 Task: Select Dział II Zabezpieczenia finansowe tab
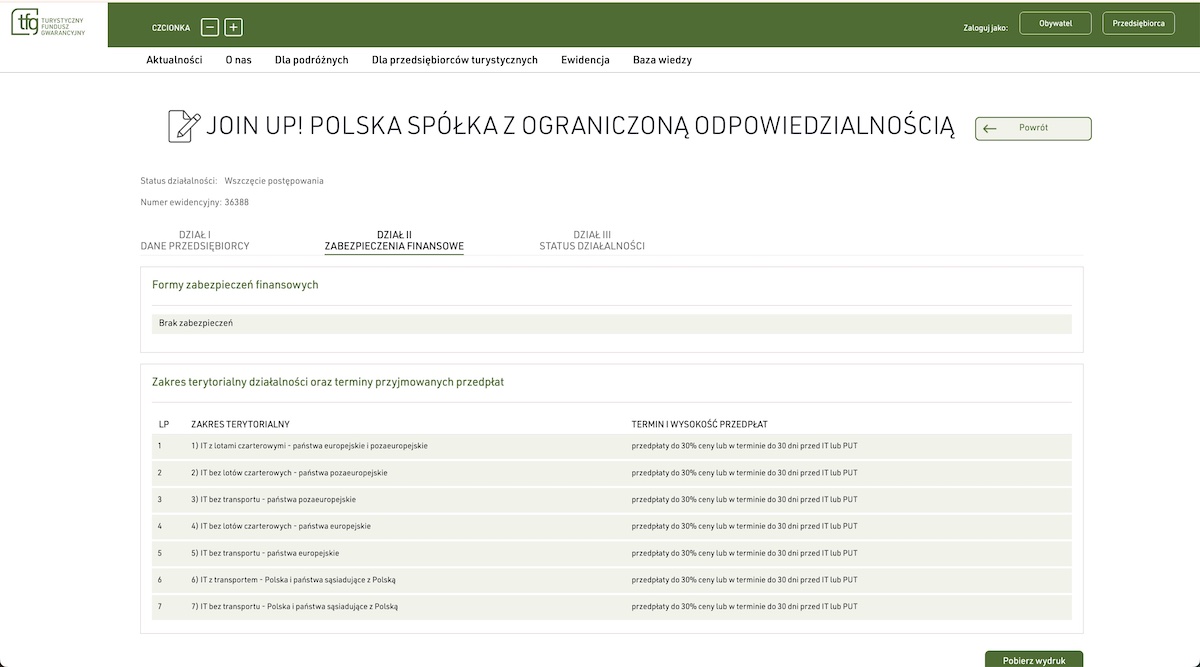[394, 240]
